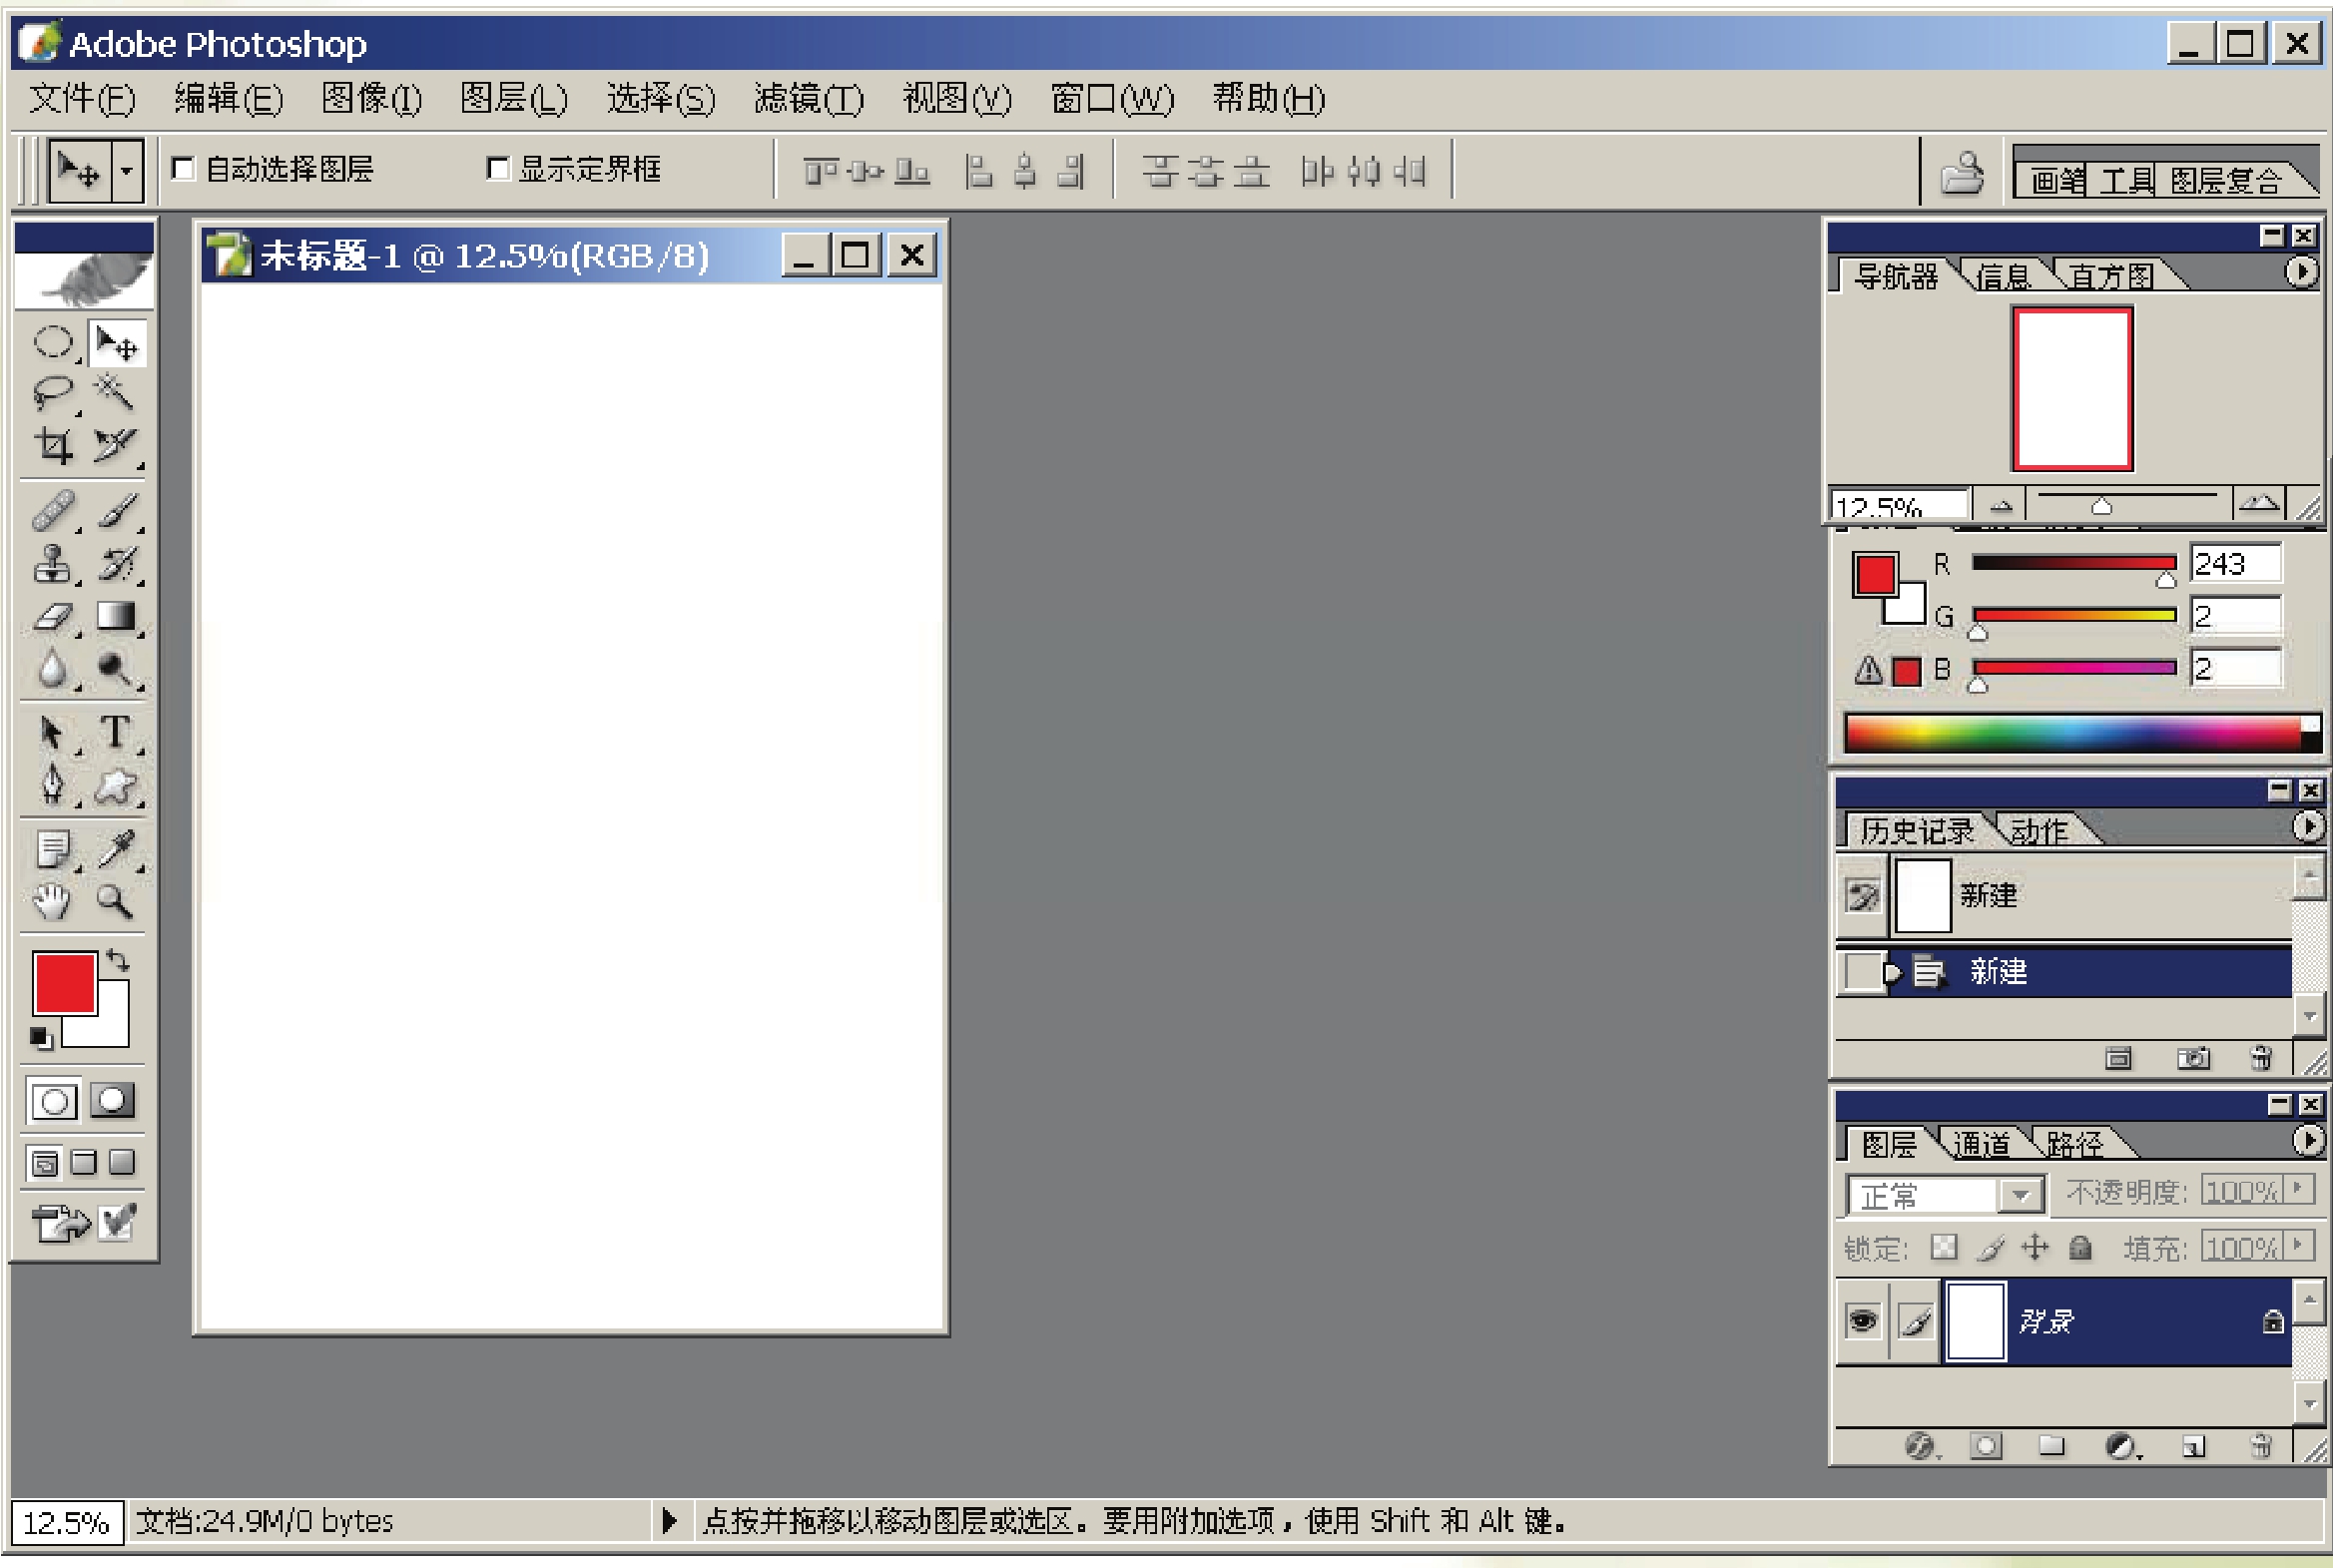This screenshot has width=2333, height=1568.
Task: Open the Layers panel flyout menu arrow
Action: pos(2306,1140)
